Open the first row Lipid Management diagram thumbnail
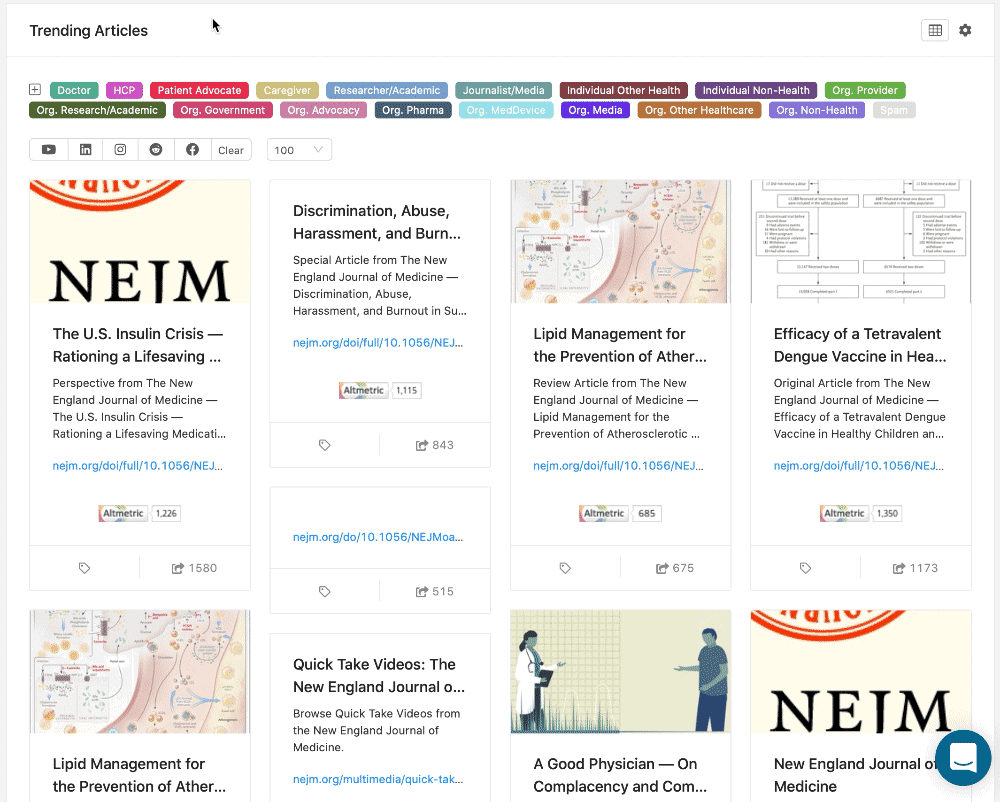The width and height of the screenshot is (1000, 802). pyautogui.click(x=621, y=242)
